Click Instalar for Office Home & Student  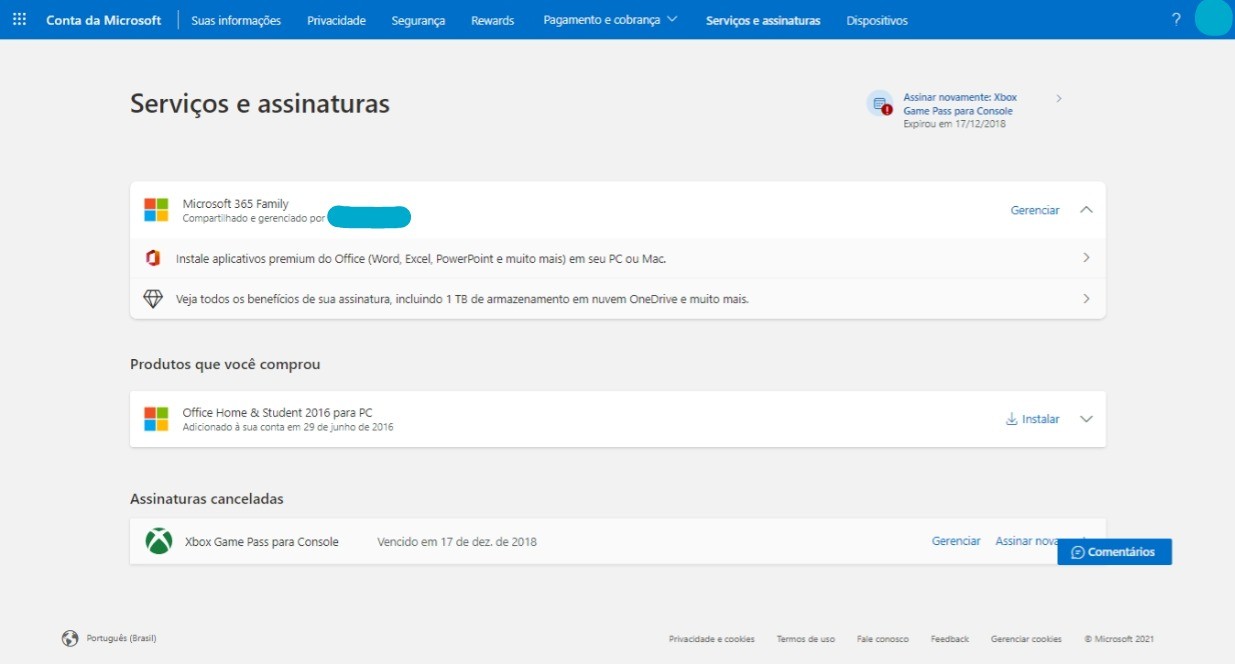pyautogui.click(x=1032, y=419)
